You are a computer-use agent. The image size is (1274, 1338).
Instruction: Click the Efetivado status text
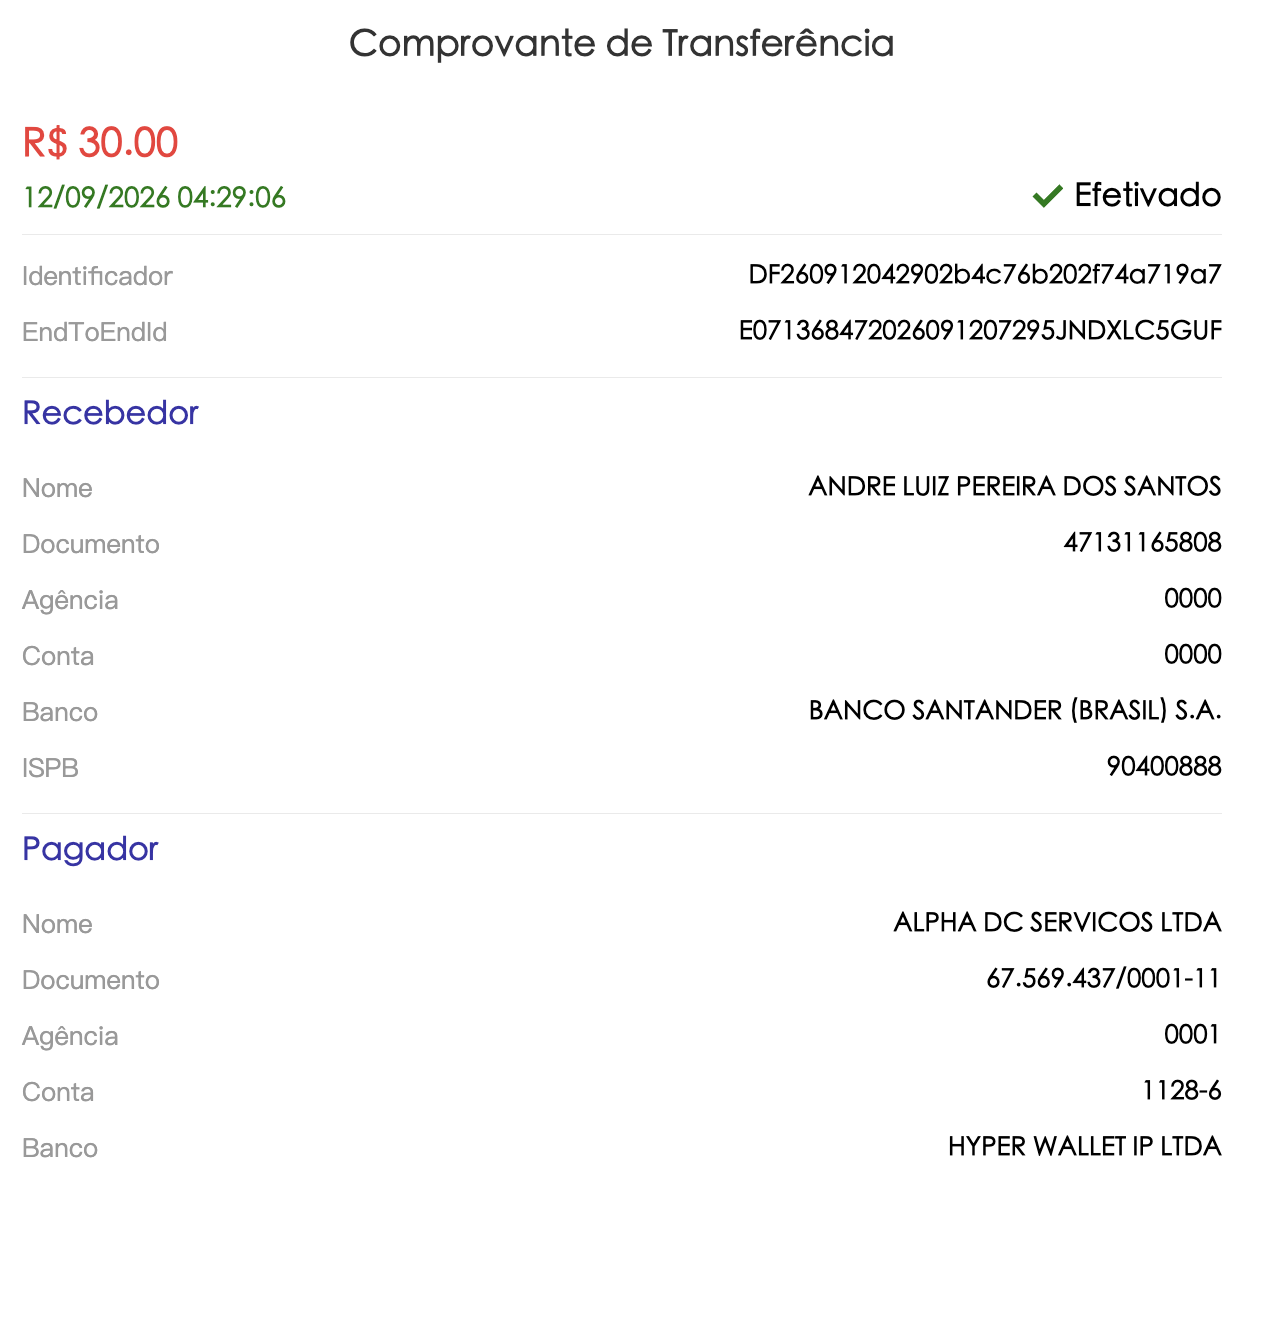point(1147,195)
